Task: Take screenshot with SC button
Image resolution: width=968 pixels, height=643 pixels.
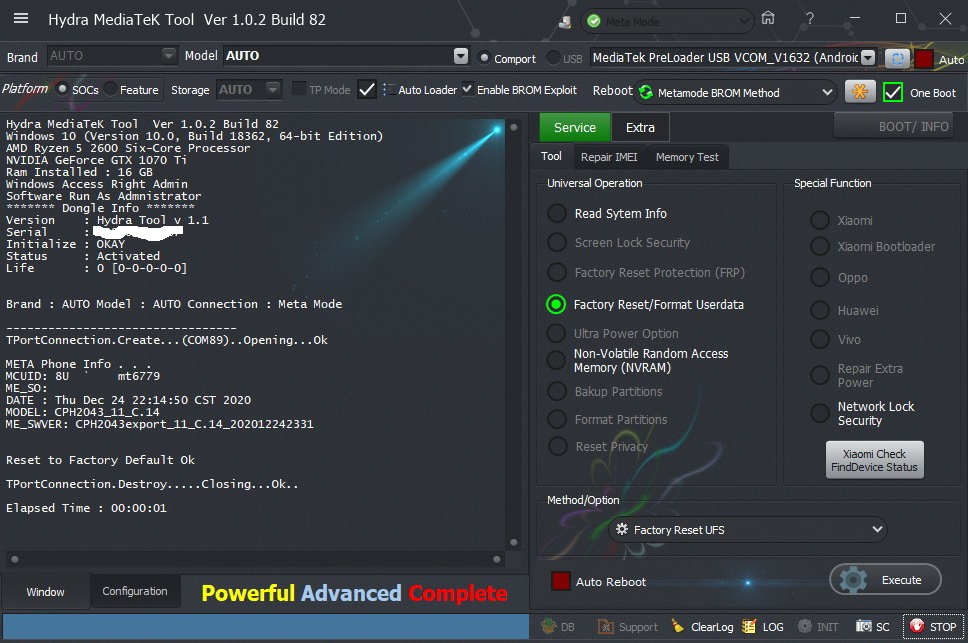Action: [x=872, y=627]
